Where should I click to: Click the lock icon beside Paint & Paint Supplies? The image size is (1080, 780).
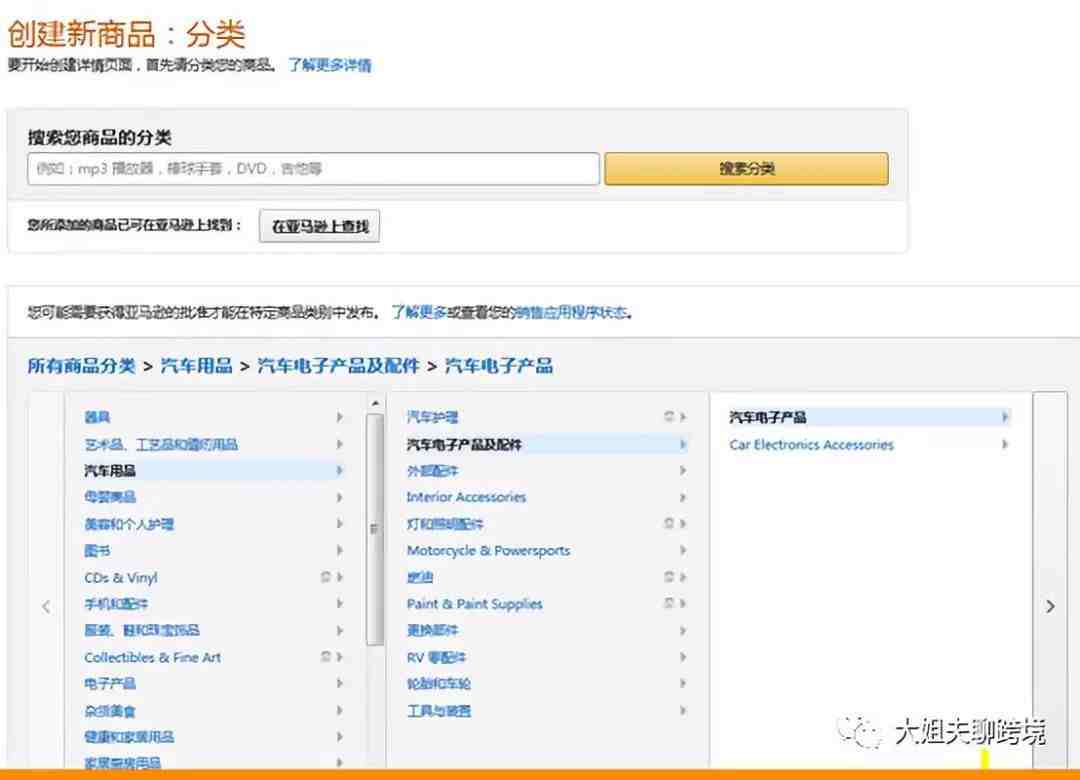(668, 603)
